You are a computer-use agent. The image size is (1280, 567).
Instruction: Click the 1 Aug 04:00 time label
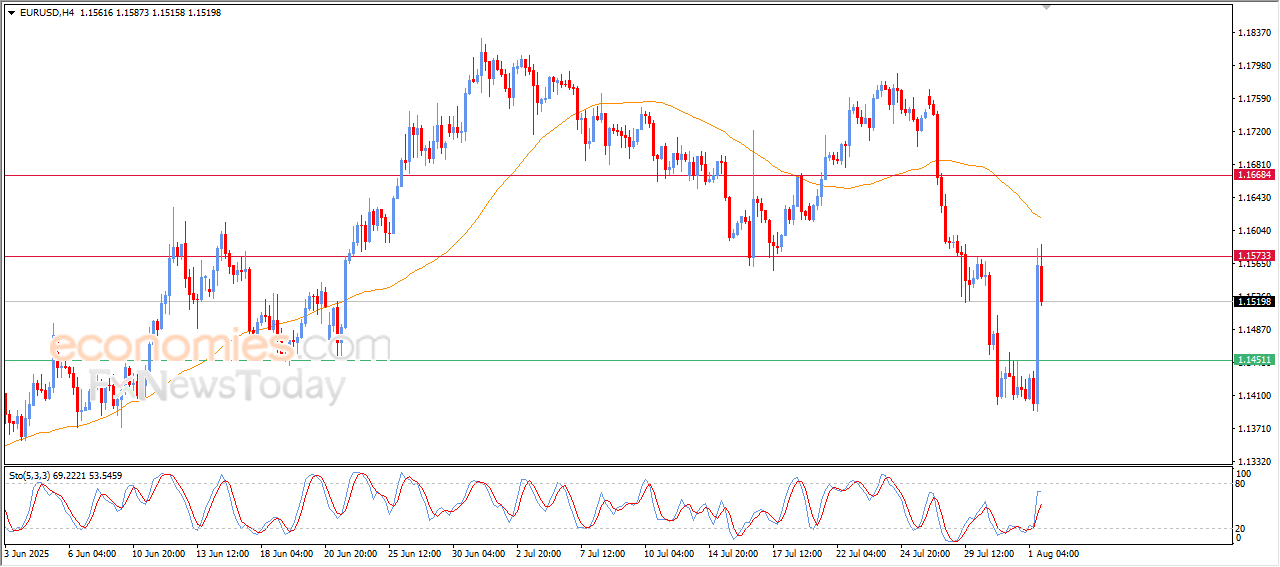[1054, 553]
